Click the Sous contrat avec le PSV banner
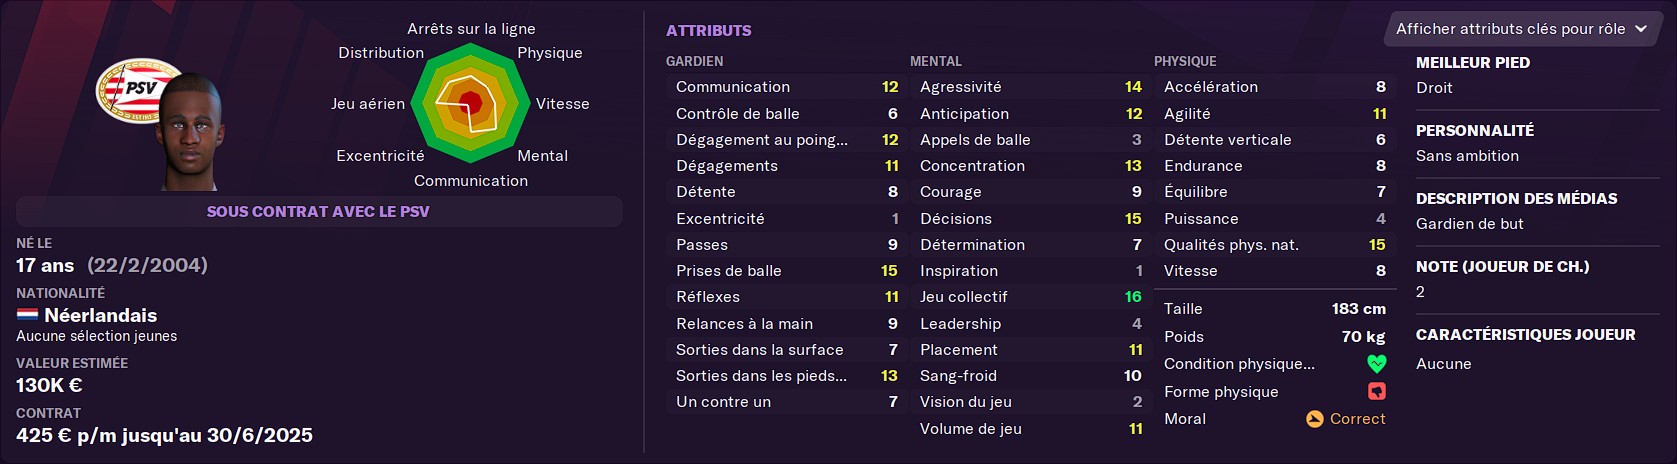 click(x=318, y=211)
